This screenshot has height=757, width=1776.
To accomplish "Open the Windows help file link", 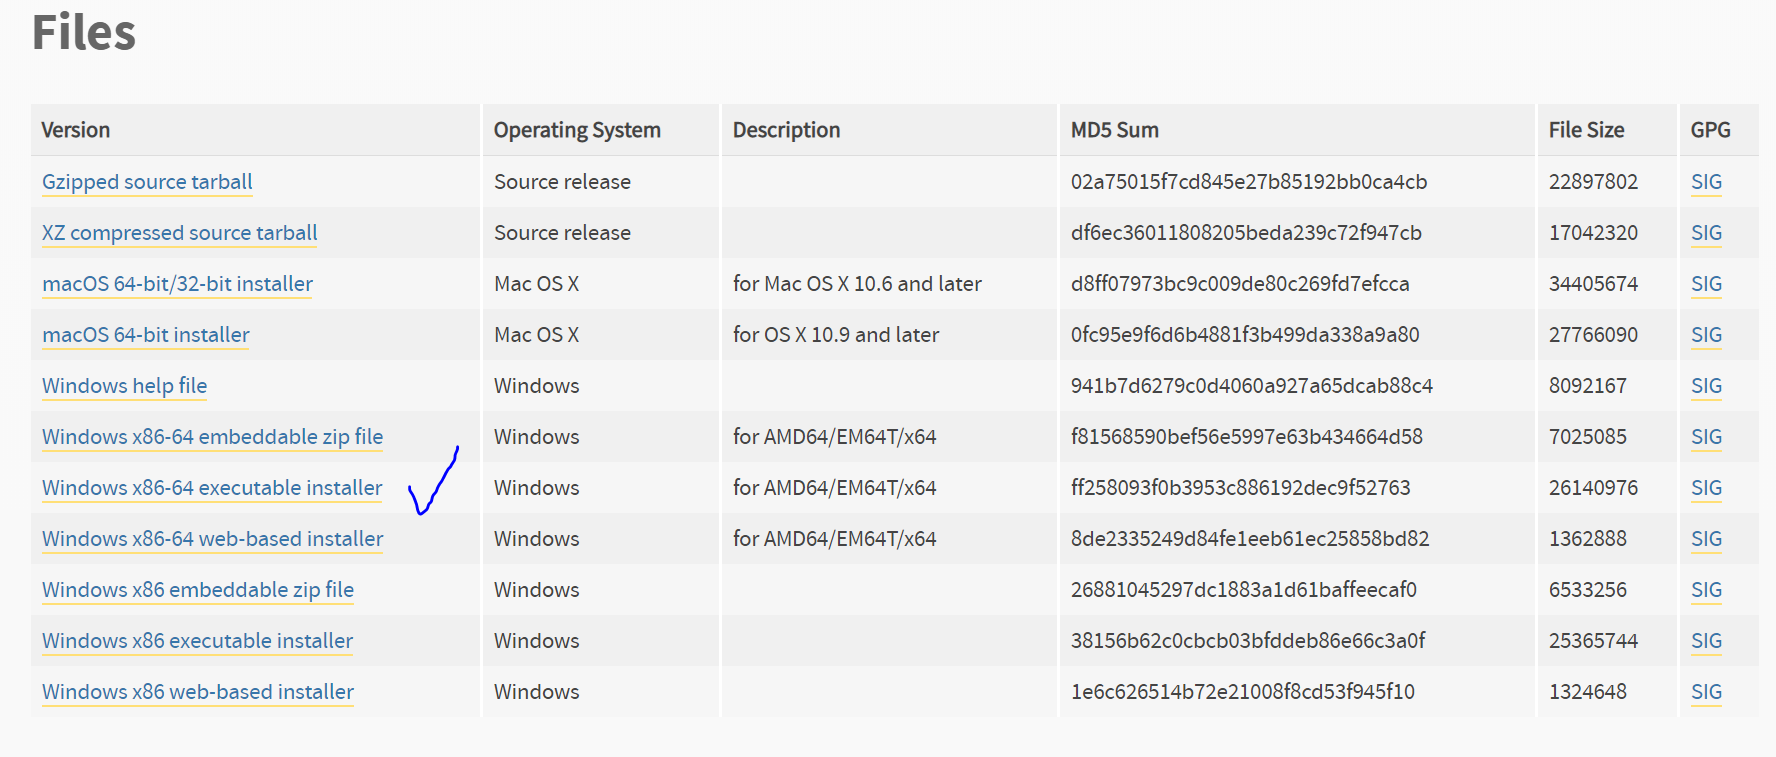I will pos(125,386).
